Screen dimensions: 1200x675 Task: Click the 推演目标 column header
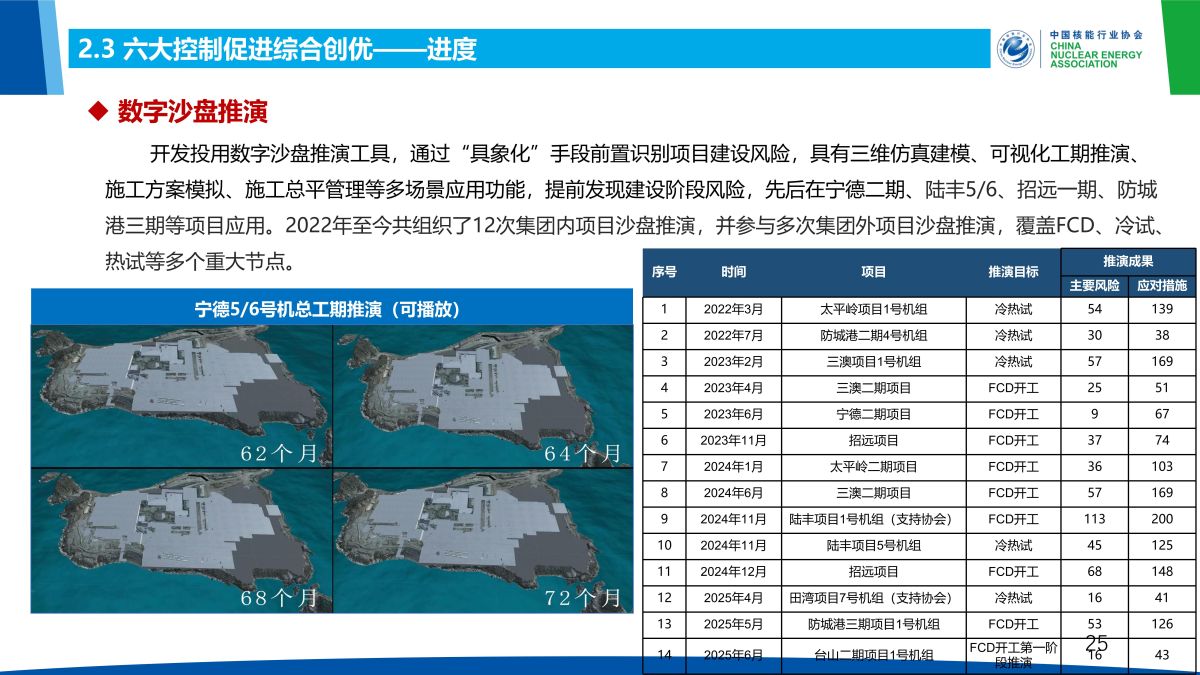[1013, 272]
